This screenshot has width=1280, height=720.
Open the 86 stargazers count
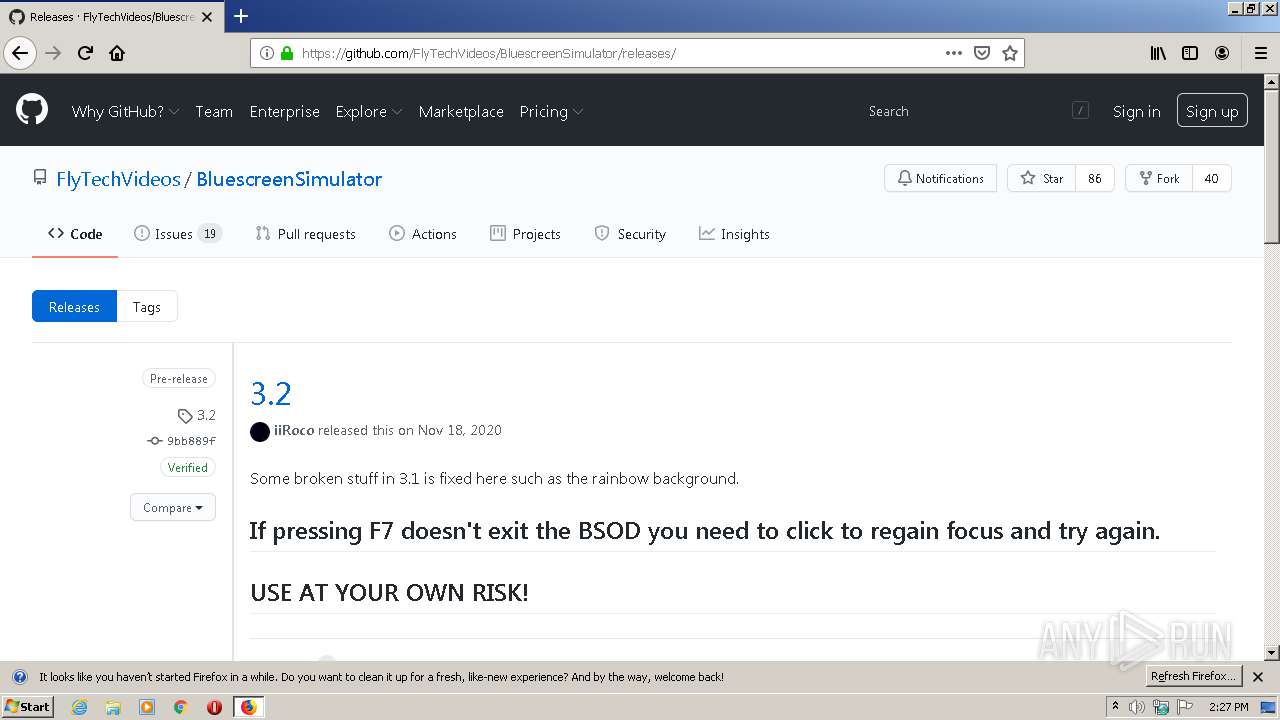coord(1095,178)
